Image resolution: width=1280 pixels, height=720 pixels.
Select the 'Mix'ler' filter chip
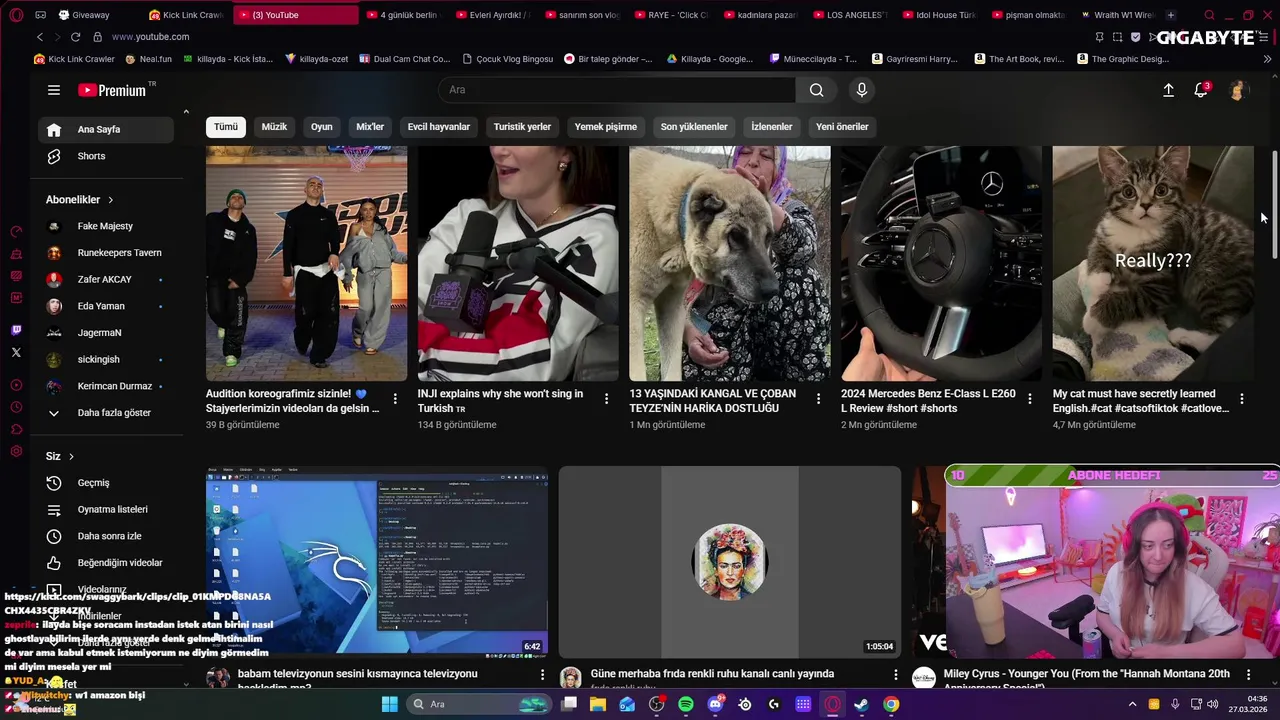coord(370,127)
